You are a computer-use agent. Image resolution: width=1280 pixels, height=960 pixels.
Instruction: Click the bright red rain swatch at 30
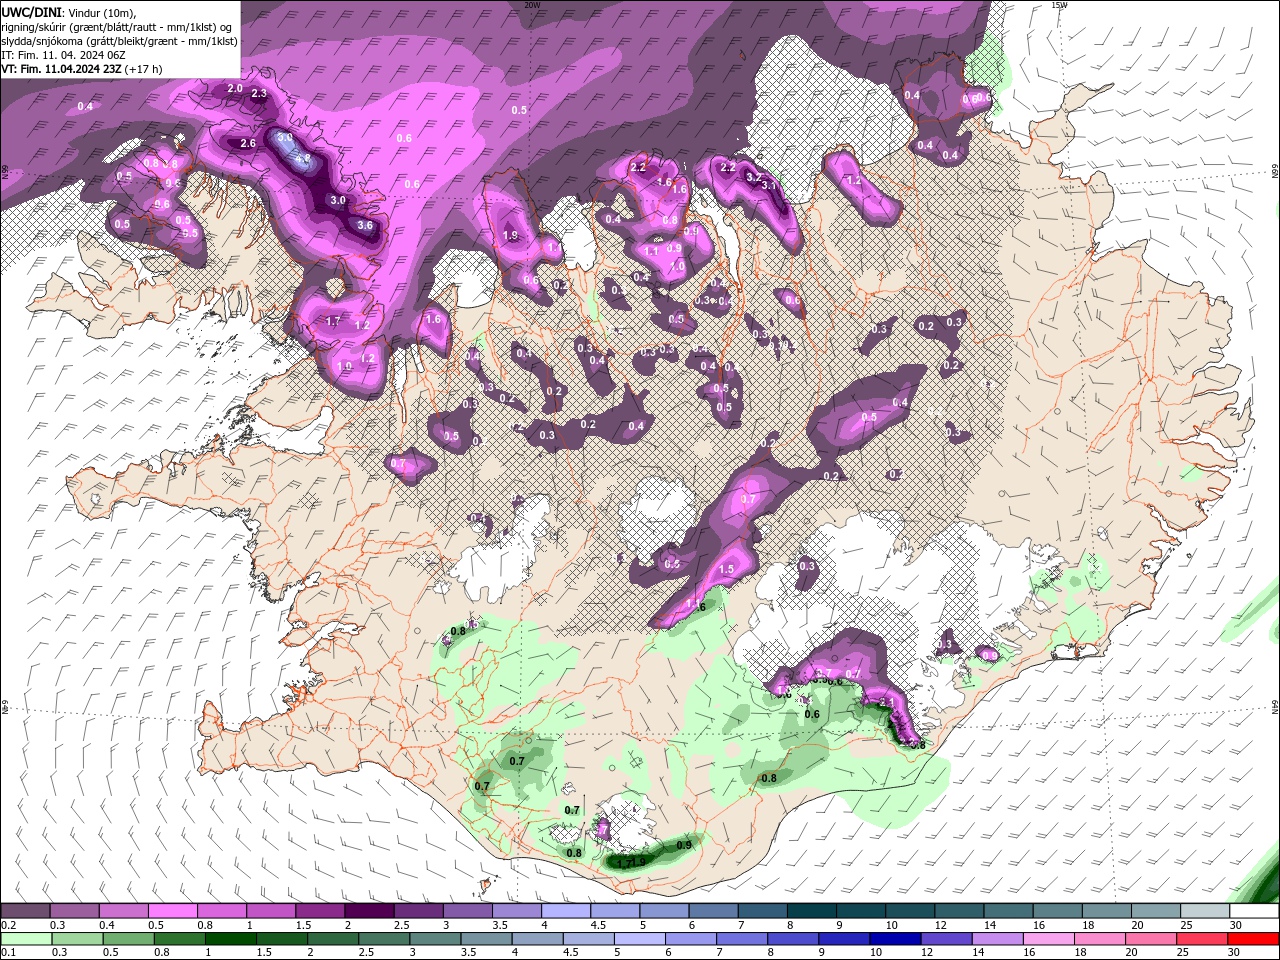(x=1254, y=939)
